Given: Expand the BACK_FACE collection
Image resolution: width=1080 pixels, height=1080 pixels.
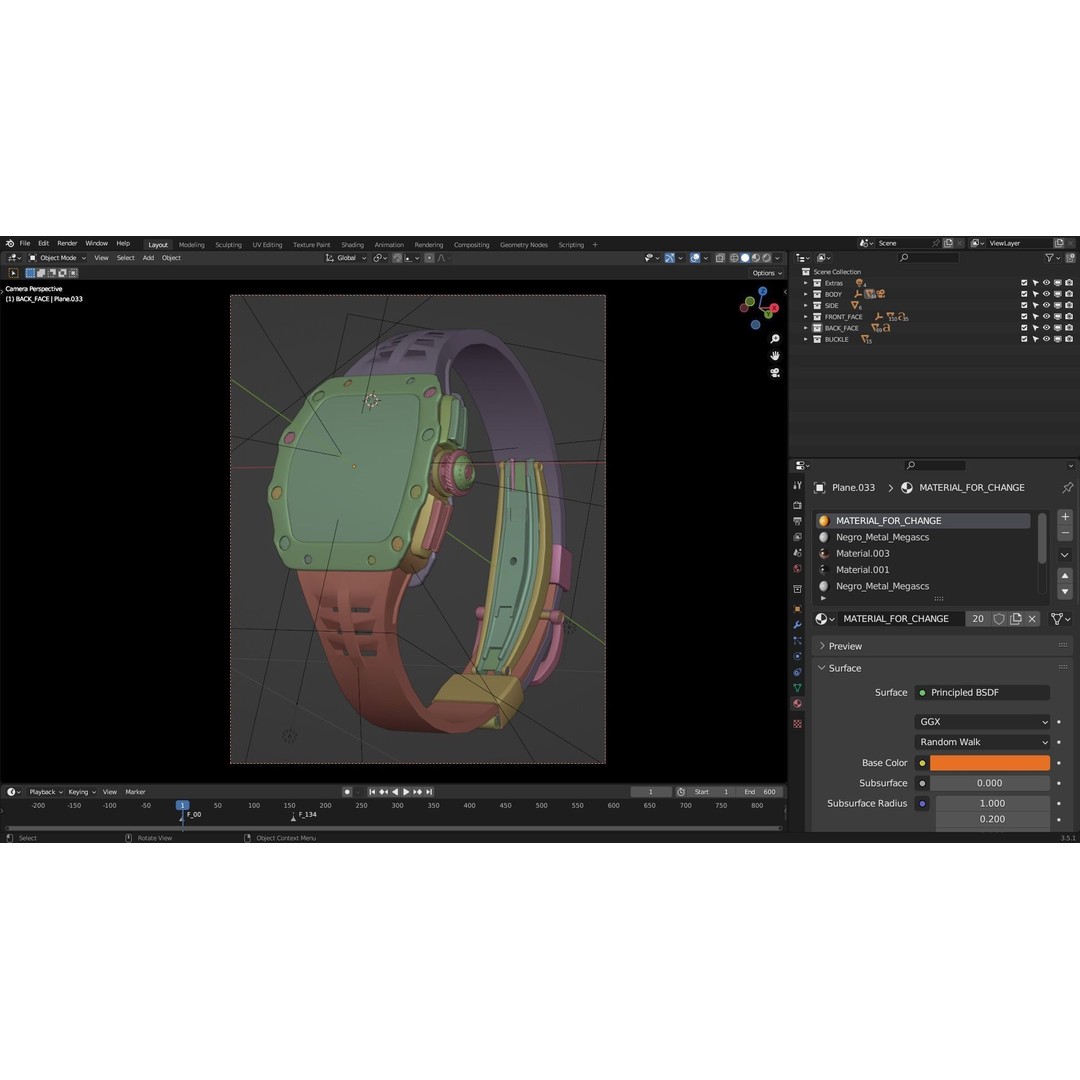Looking at the screenshot, I should coord(805,327).
